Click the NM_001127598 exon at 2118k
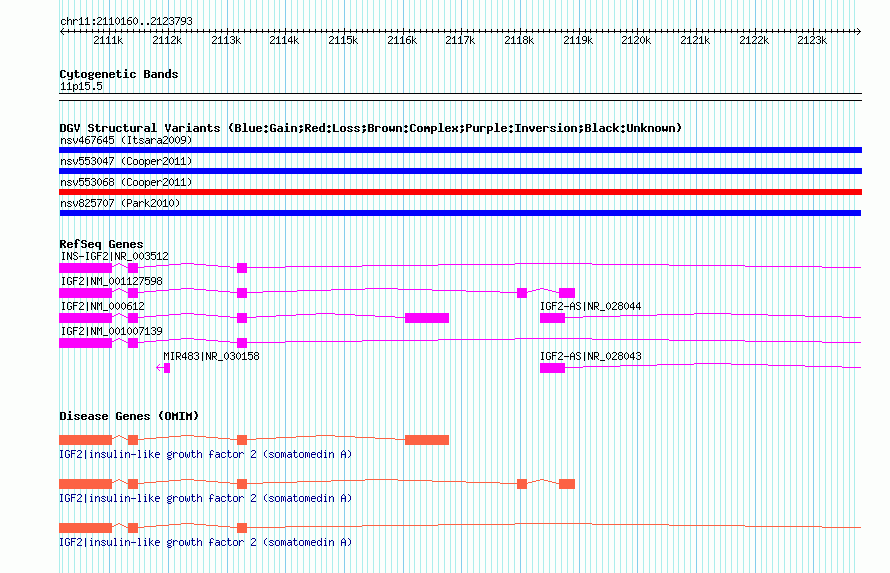Viewport: 890px width, 573px height. click(x=522, y=293)
